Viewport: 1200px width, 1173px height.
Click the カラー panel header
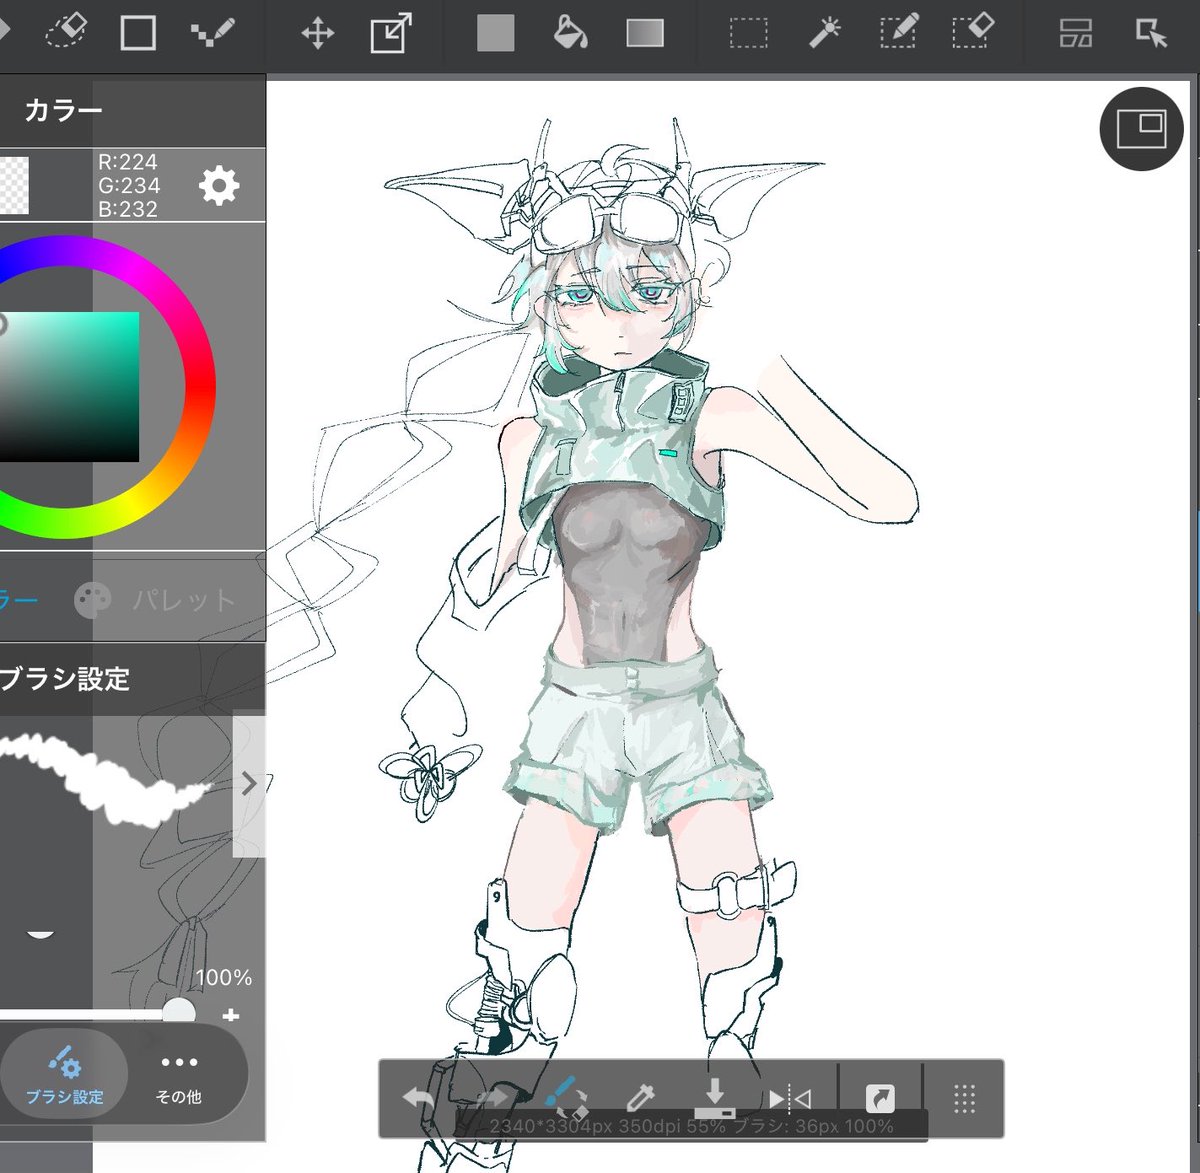pyautogui.click(x=132, y=110)
